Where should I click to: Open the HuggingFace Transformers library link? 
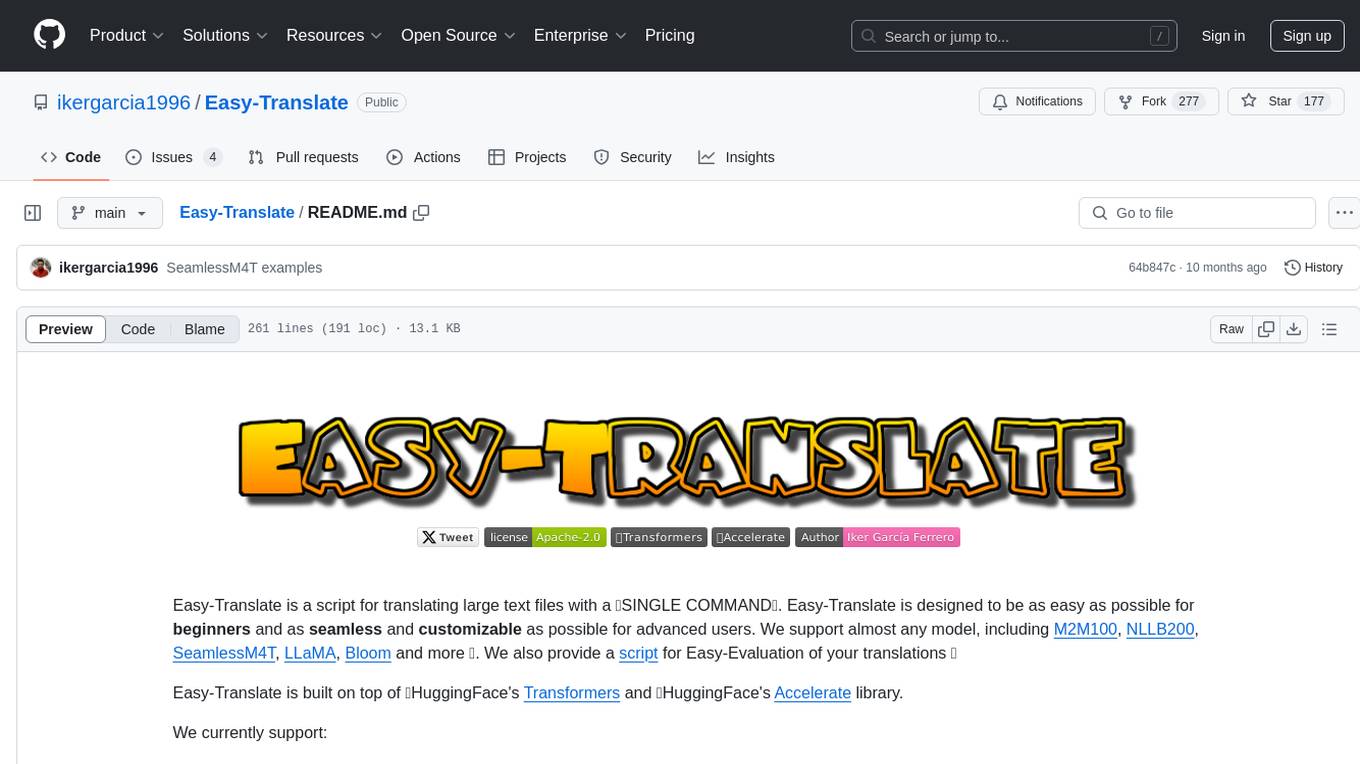coord(572,692)
